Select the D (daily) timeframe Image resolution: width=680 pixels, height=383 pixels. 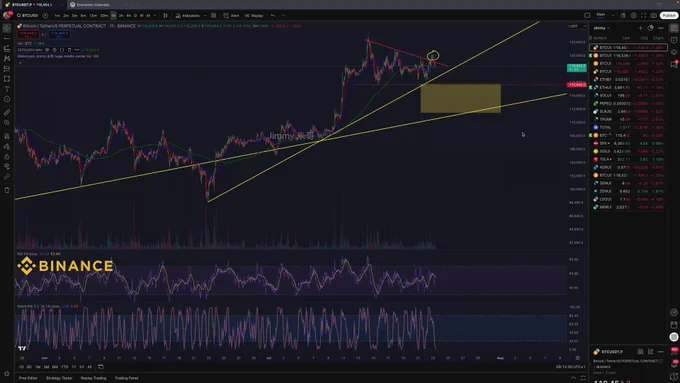pyautogui.click(x=135, y=16)
